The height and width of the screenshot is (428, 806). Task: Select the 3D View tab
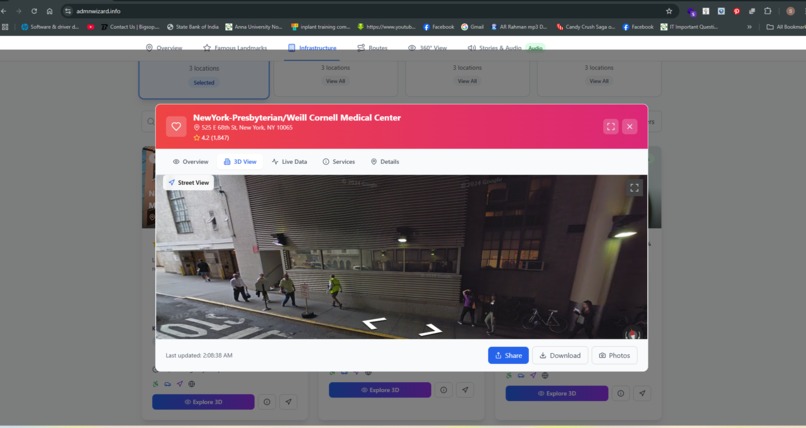click(x=240, y=161)
